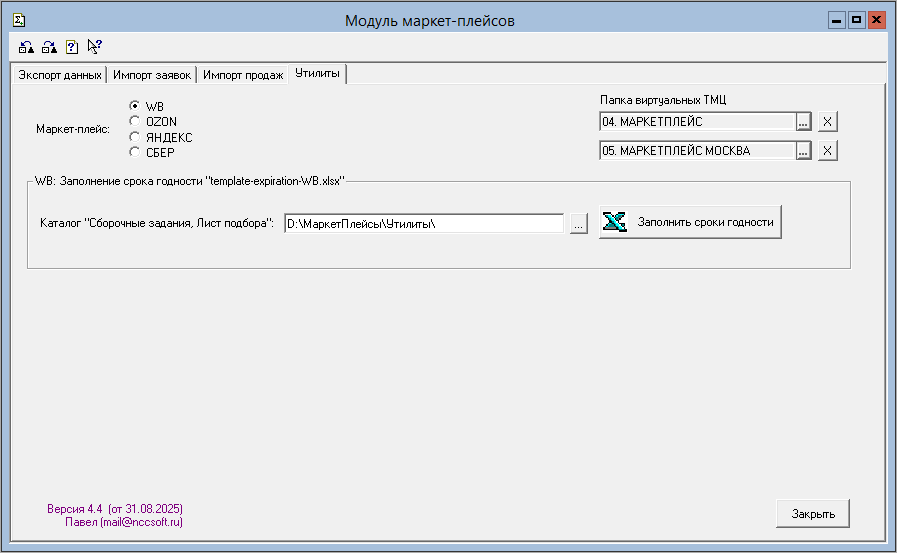Click the first toolbar icon with left-curved arrow

[x=26, y=46]
